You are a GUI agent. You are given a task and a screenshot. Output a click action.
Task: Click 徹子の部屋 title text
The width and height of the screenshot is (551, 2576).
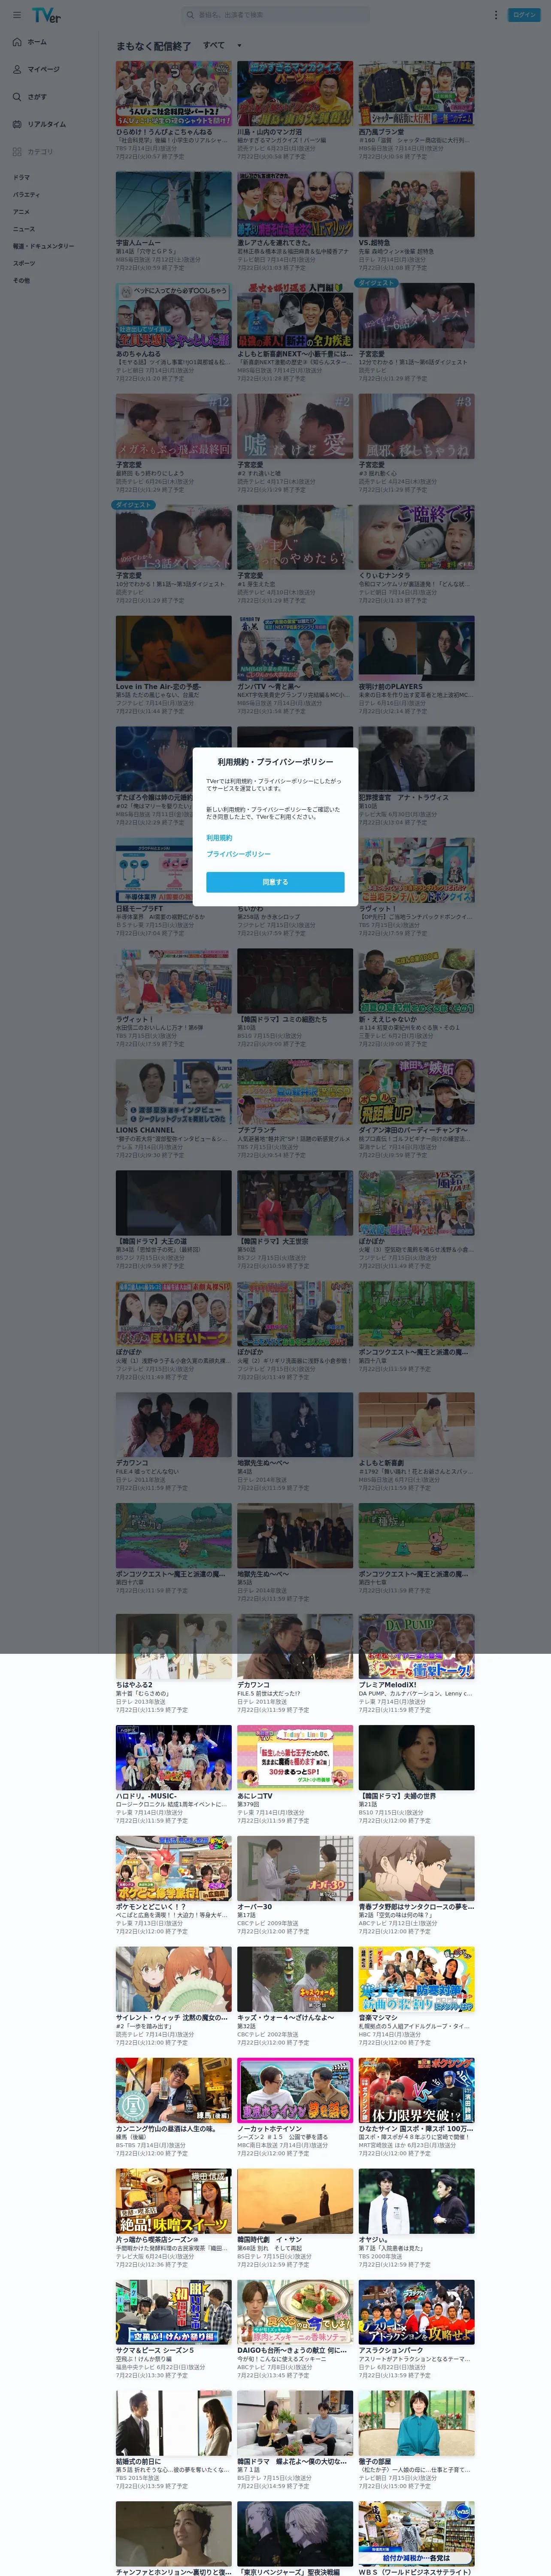coord(374,2462)
